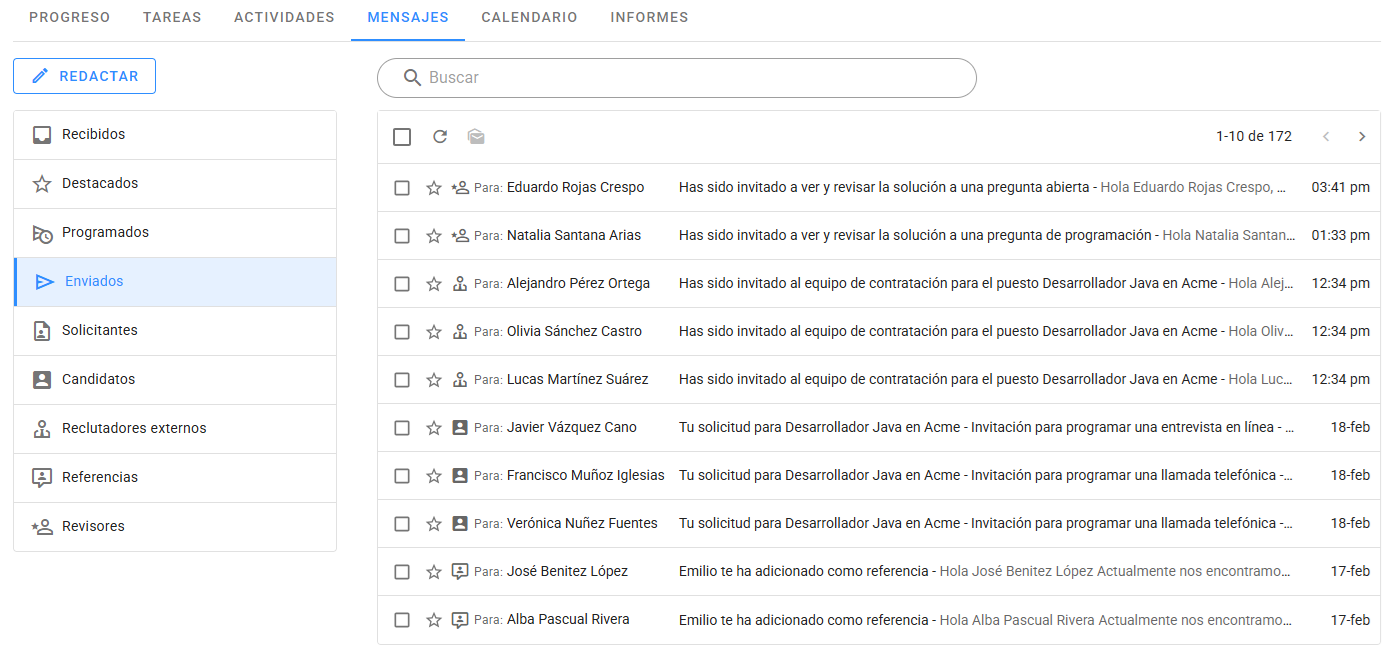
Task: Check the box for Olivia Sánchez Castro message
Action: [402, 332]
